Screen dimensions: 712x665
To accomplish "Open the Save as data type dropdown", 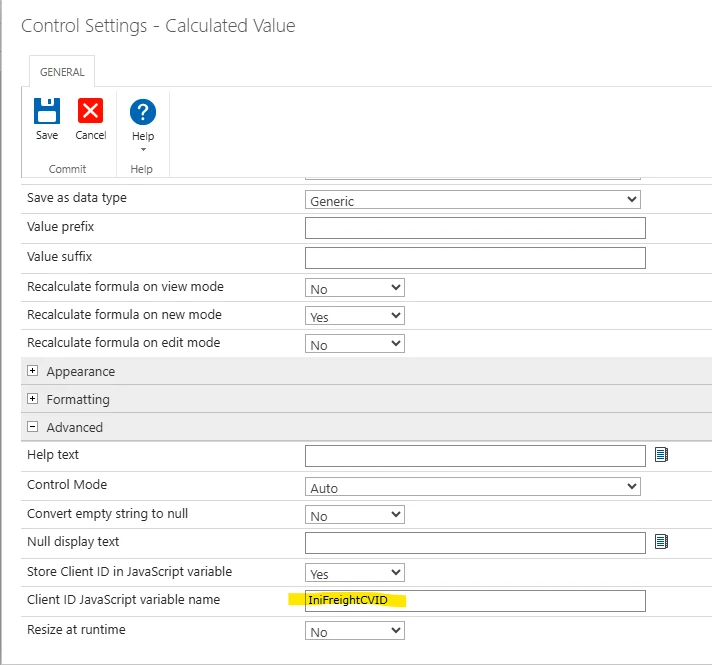I will [x=472, y=200].
